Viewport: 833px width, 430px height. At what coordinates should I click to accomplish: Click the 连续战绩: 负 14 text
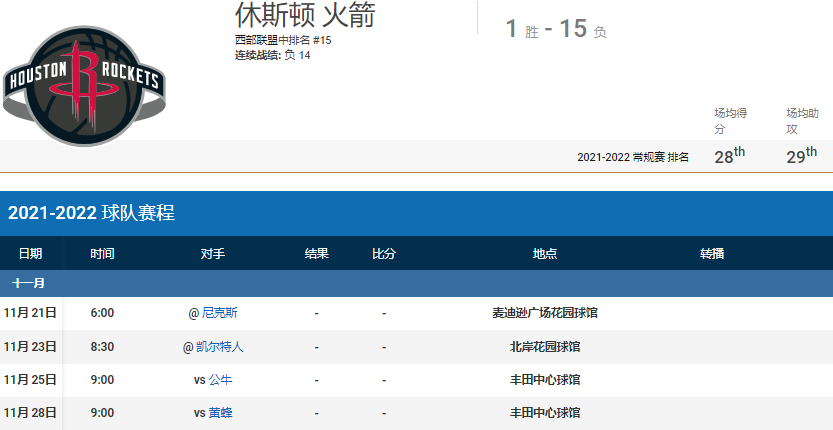(273, 55)
